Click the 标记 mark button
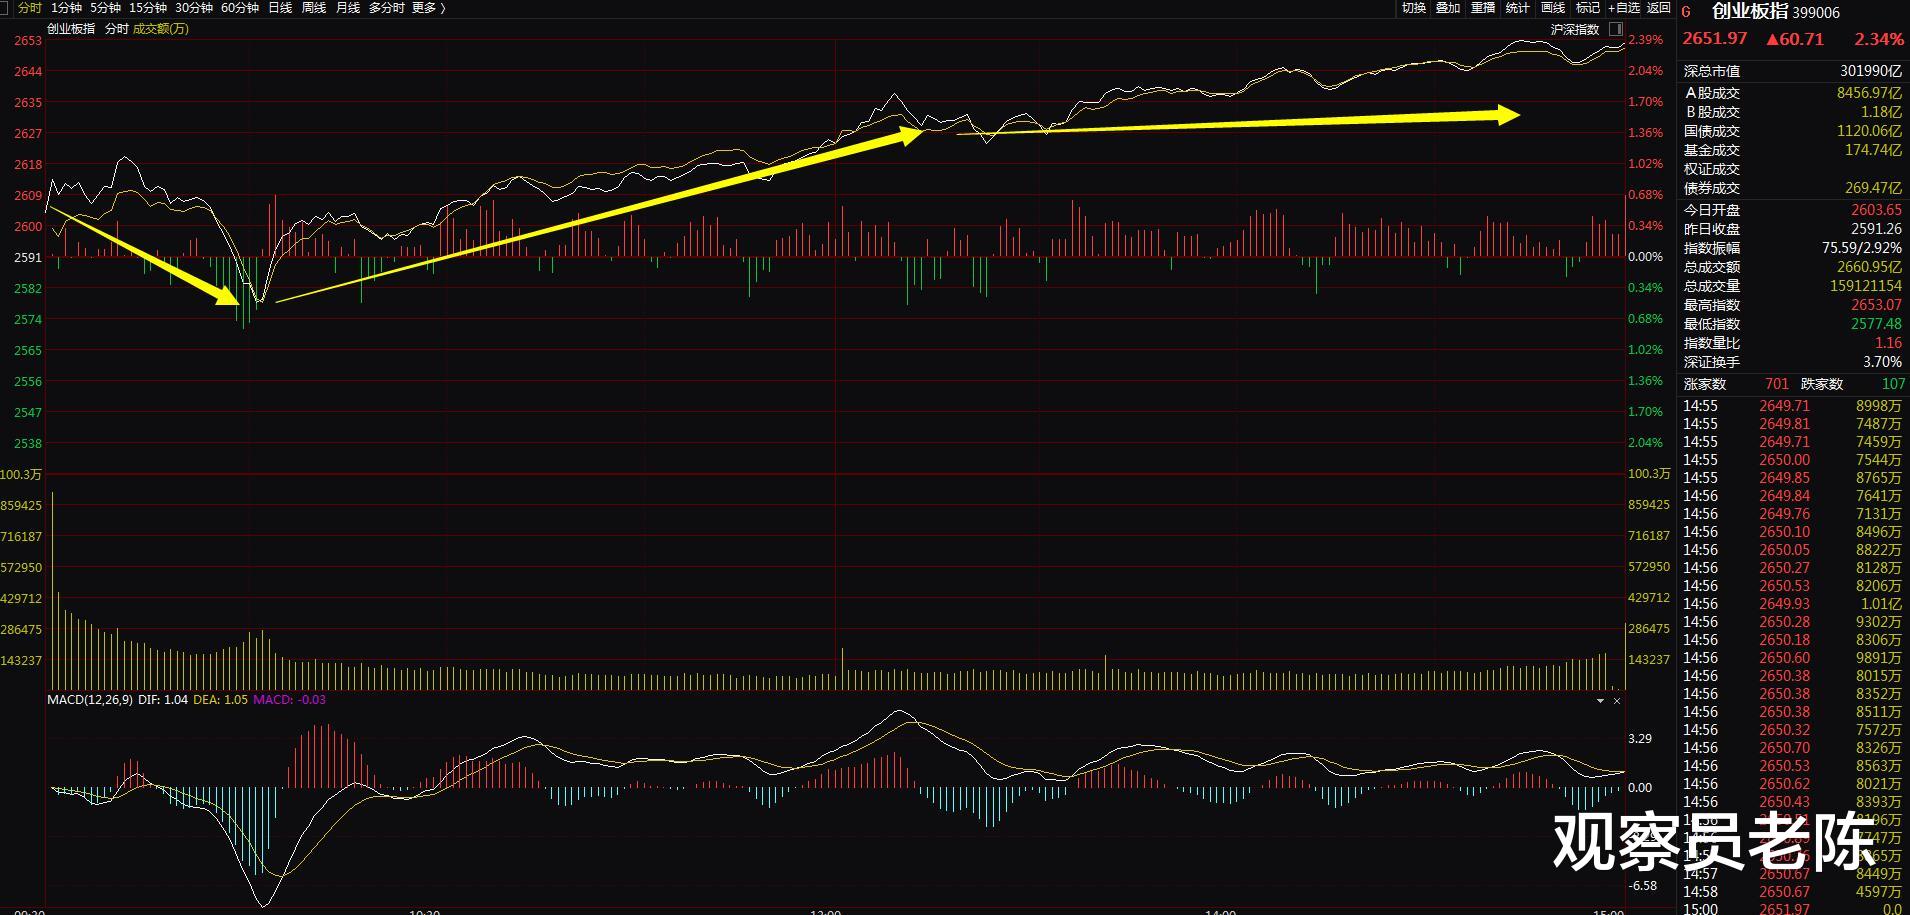The height and width of the screenshot is (915, 1910). 1588,8
